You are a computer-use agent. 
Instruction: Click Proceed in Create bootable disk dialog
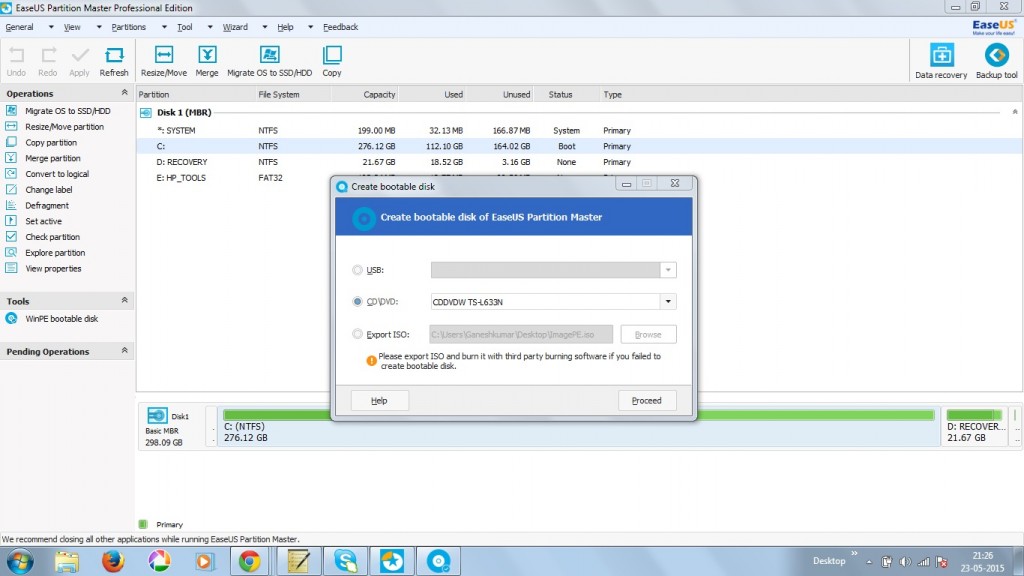(x=647, y=400)
